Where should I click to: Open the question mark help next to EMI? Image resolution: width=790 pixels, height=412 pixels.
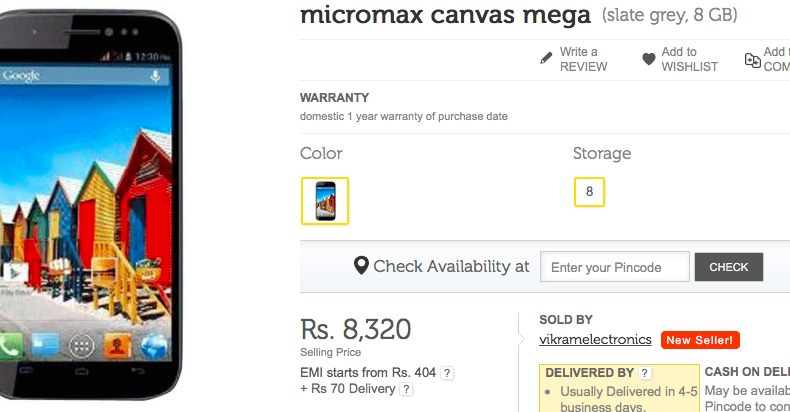coord(447,373)
